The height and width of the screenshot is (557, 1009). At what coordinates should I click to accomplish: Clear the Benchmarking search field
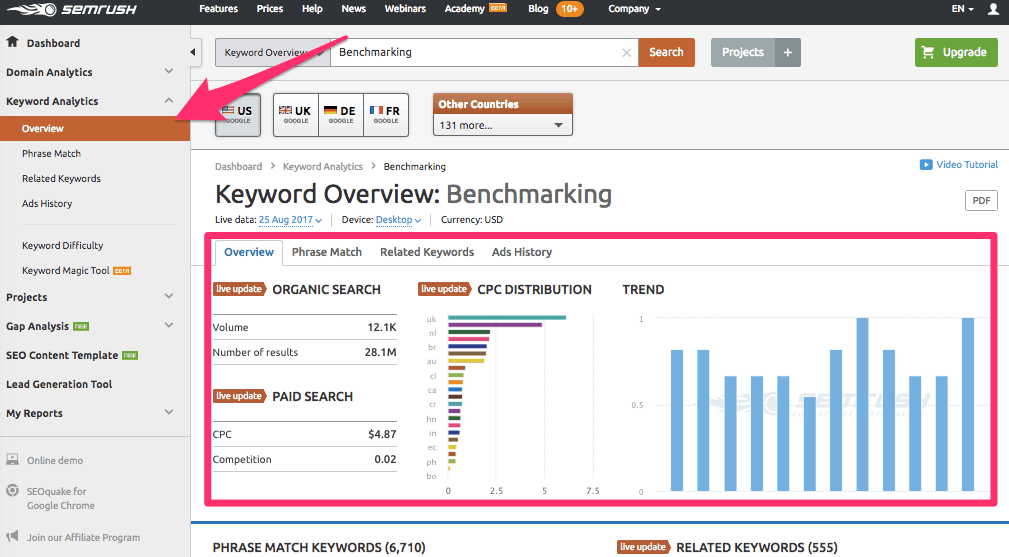pos(626,53)
